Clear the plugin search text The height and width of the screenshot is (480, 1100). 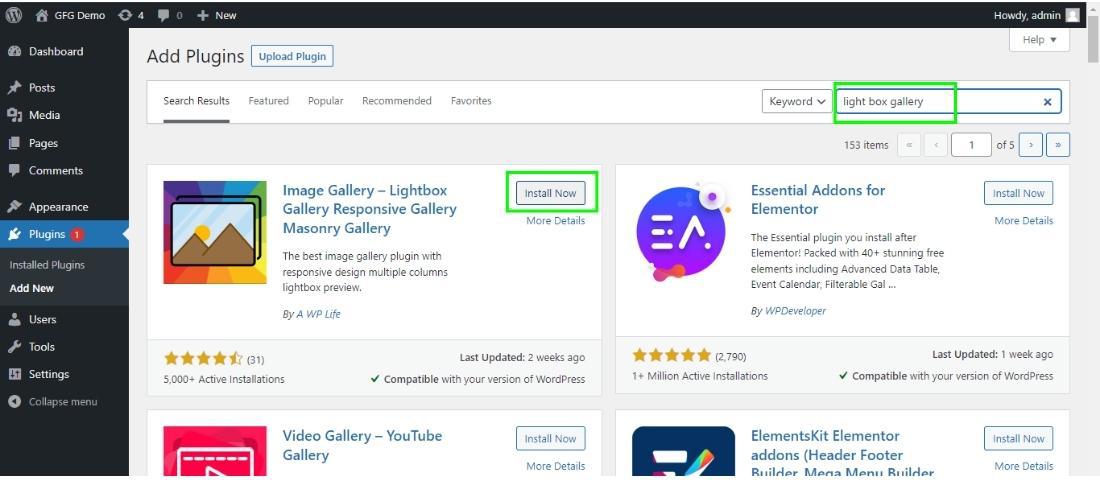pyautogui.click(x=1047, y=102)
